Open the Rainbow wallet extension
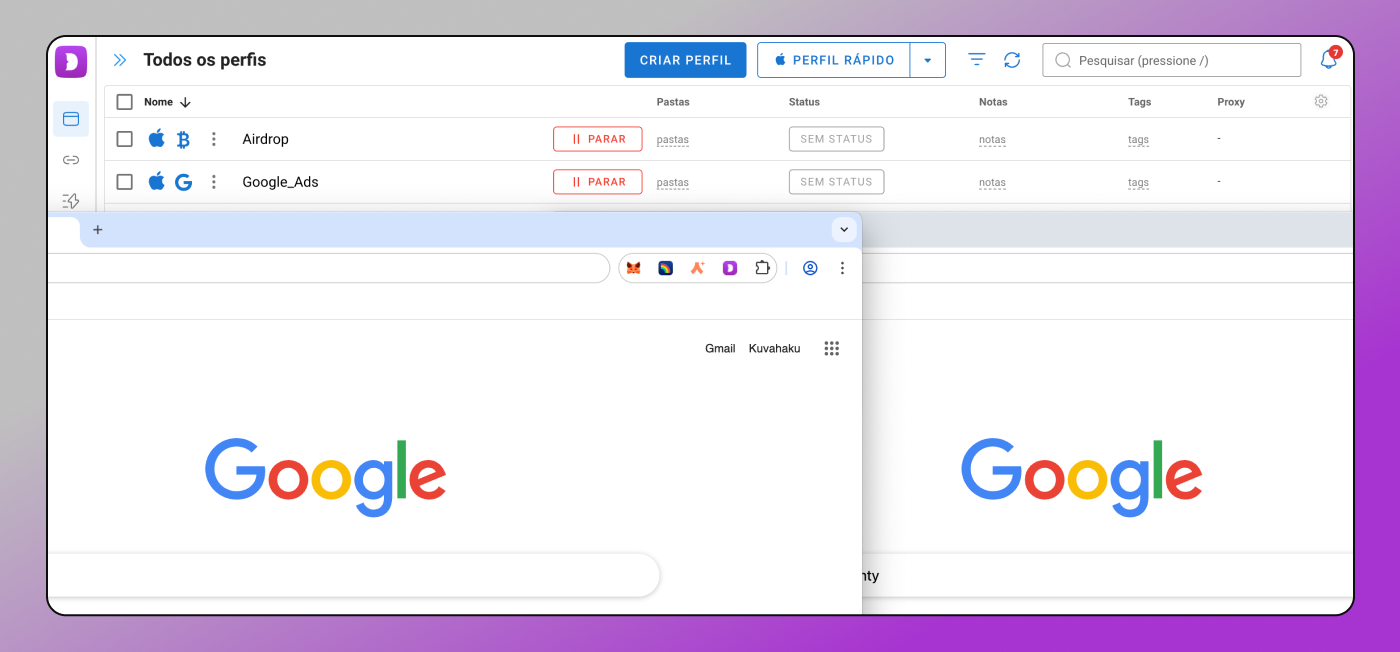Screen dimensions: 1400x652 click(x=665, y=268)
